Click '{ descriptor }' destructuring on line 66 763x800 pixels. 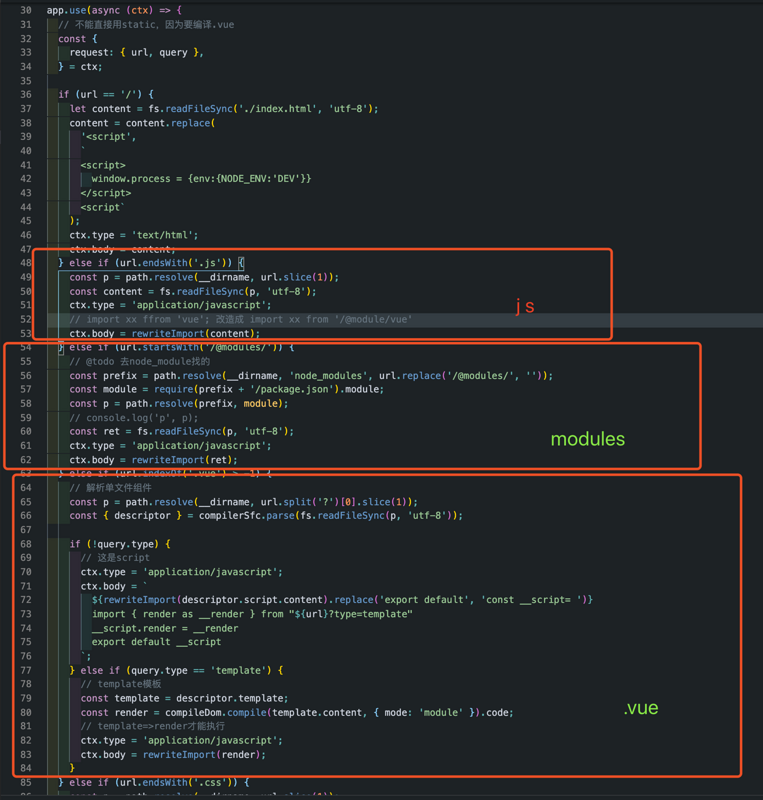point(142,516)
